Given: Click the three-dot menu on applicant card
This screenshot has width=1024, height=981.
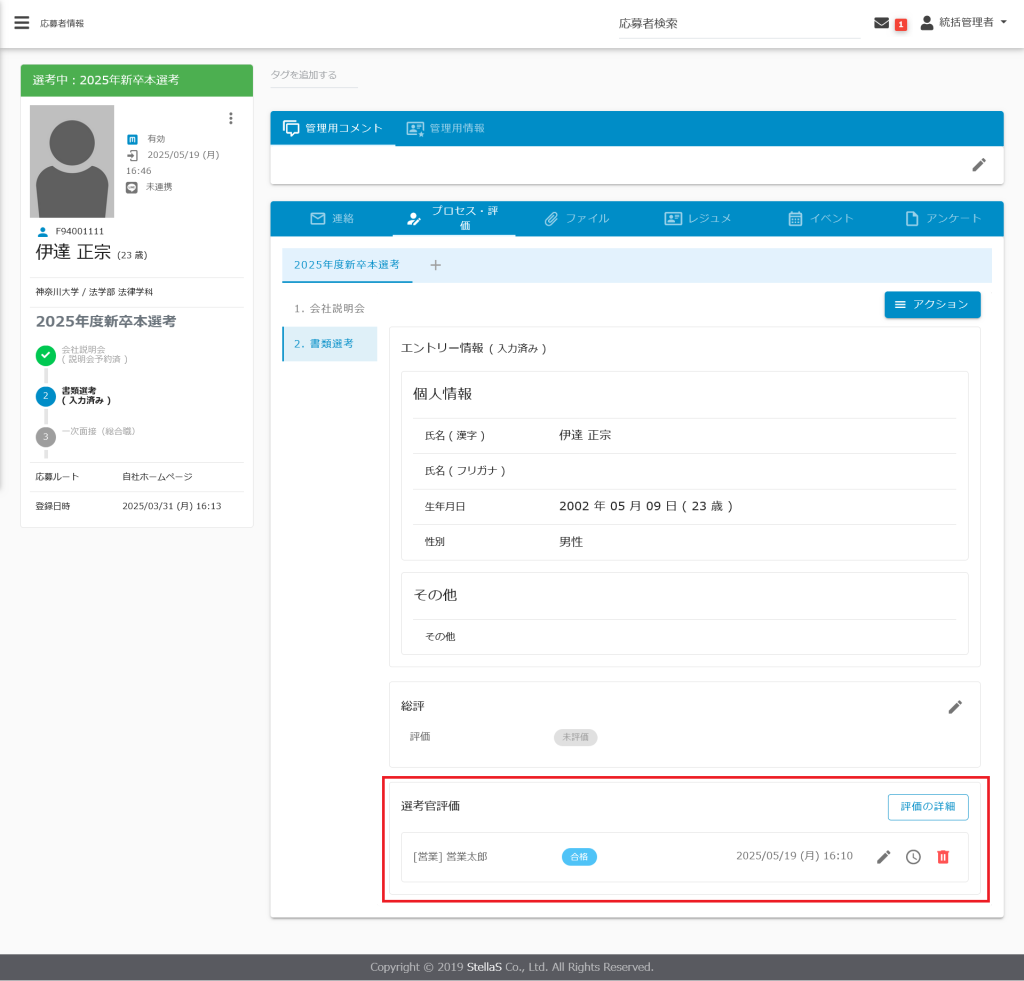Looking at the screenshot, I should click(231, 118).
